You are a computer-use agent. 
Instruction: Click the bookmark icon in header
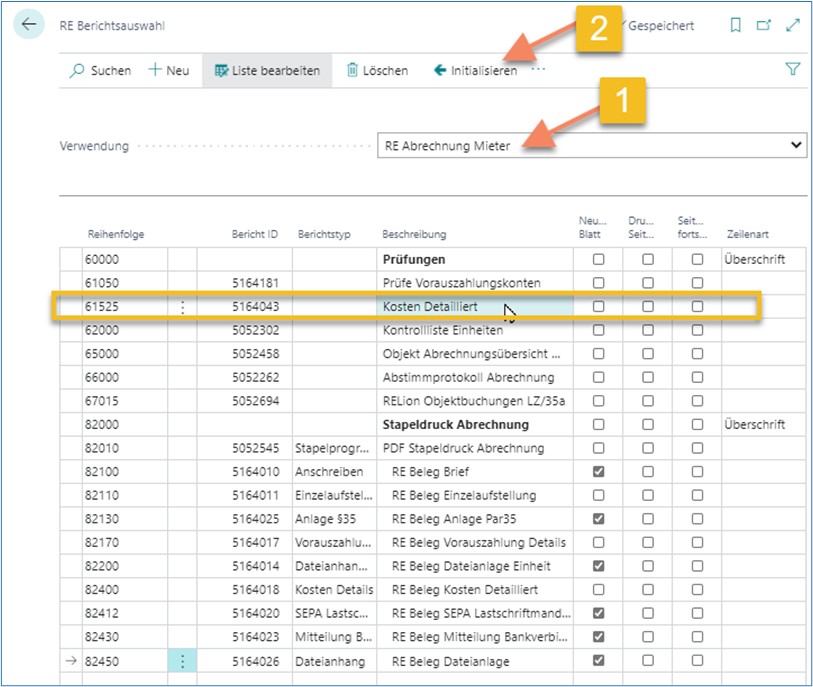pyautogui.click(x=736, y=26)
